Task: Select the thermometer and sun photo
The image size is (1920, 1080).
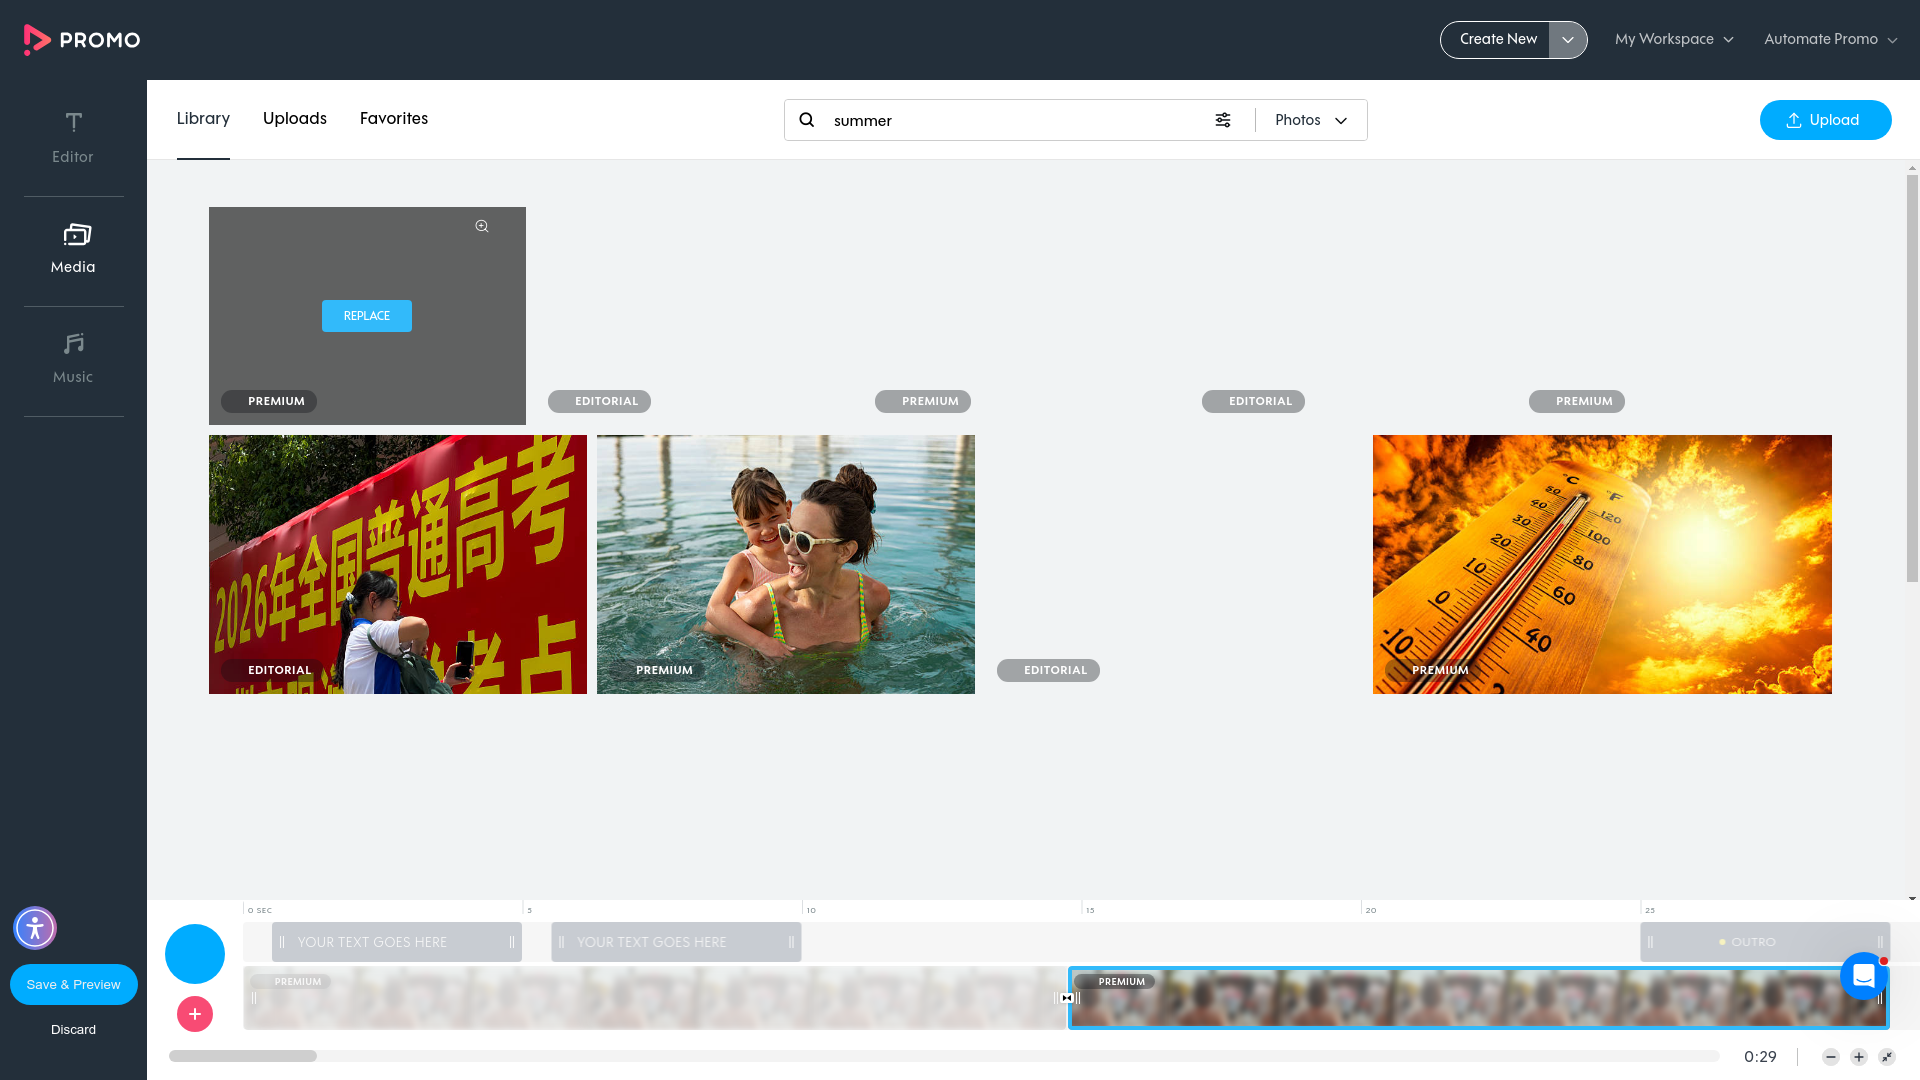Action: [1602, 564]
